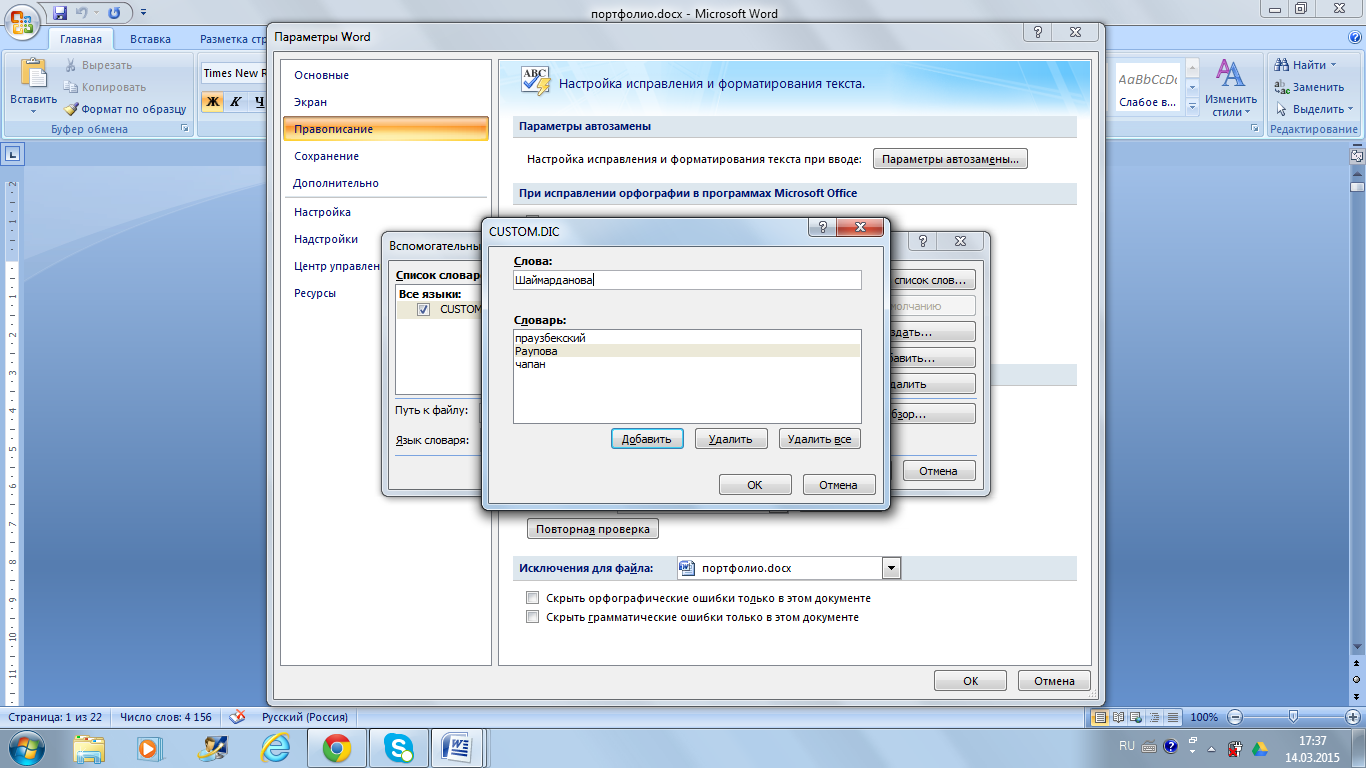Click zoom in plus button

point(1351,717)
